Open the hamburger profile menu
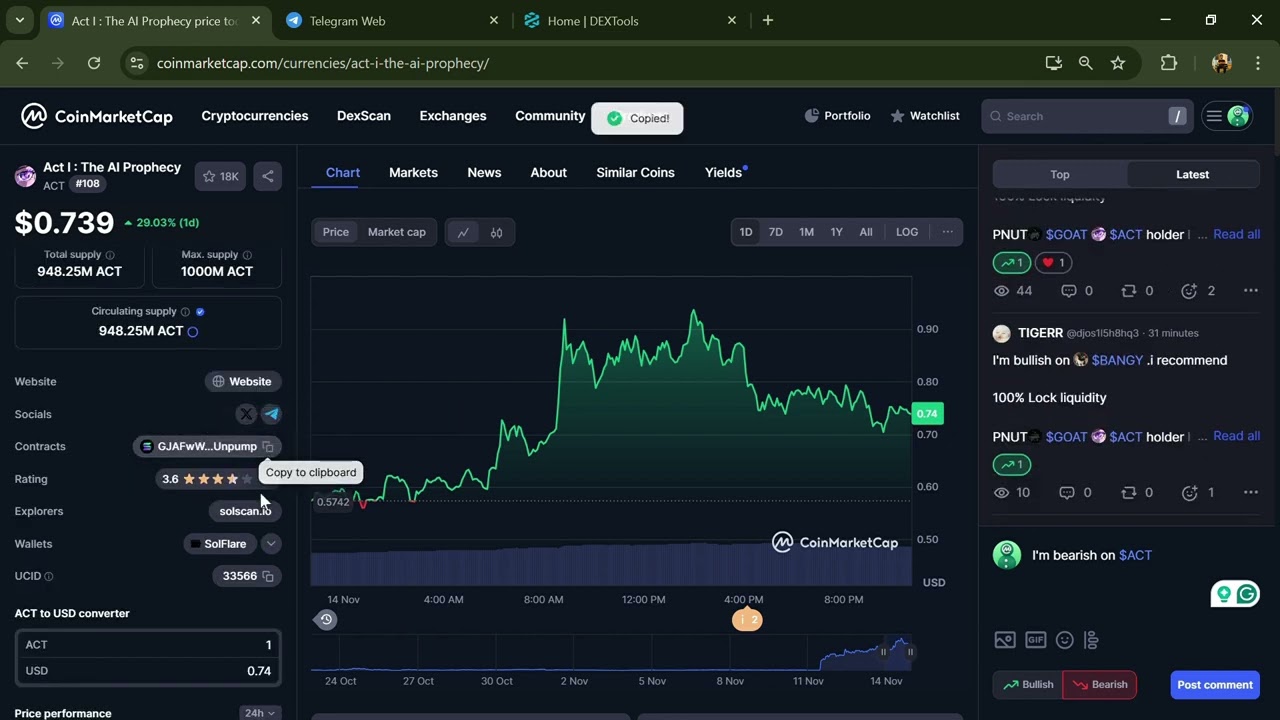 click(1227, 116)
